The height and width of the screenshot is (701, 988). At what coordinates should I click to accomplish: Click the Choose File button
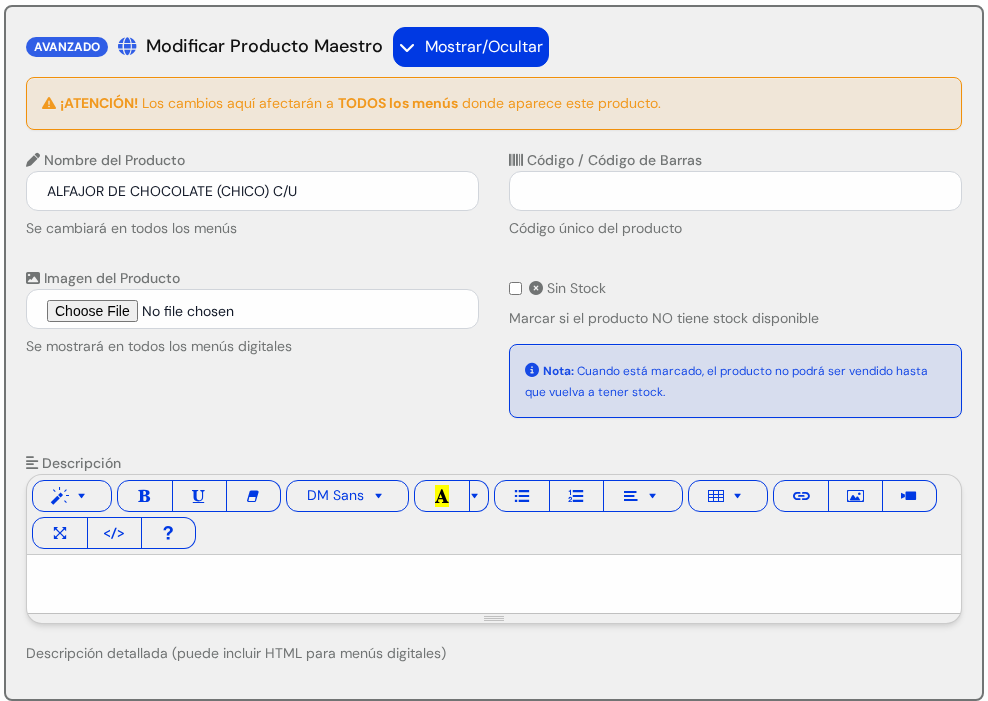point(92,311)
